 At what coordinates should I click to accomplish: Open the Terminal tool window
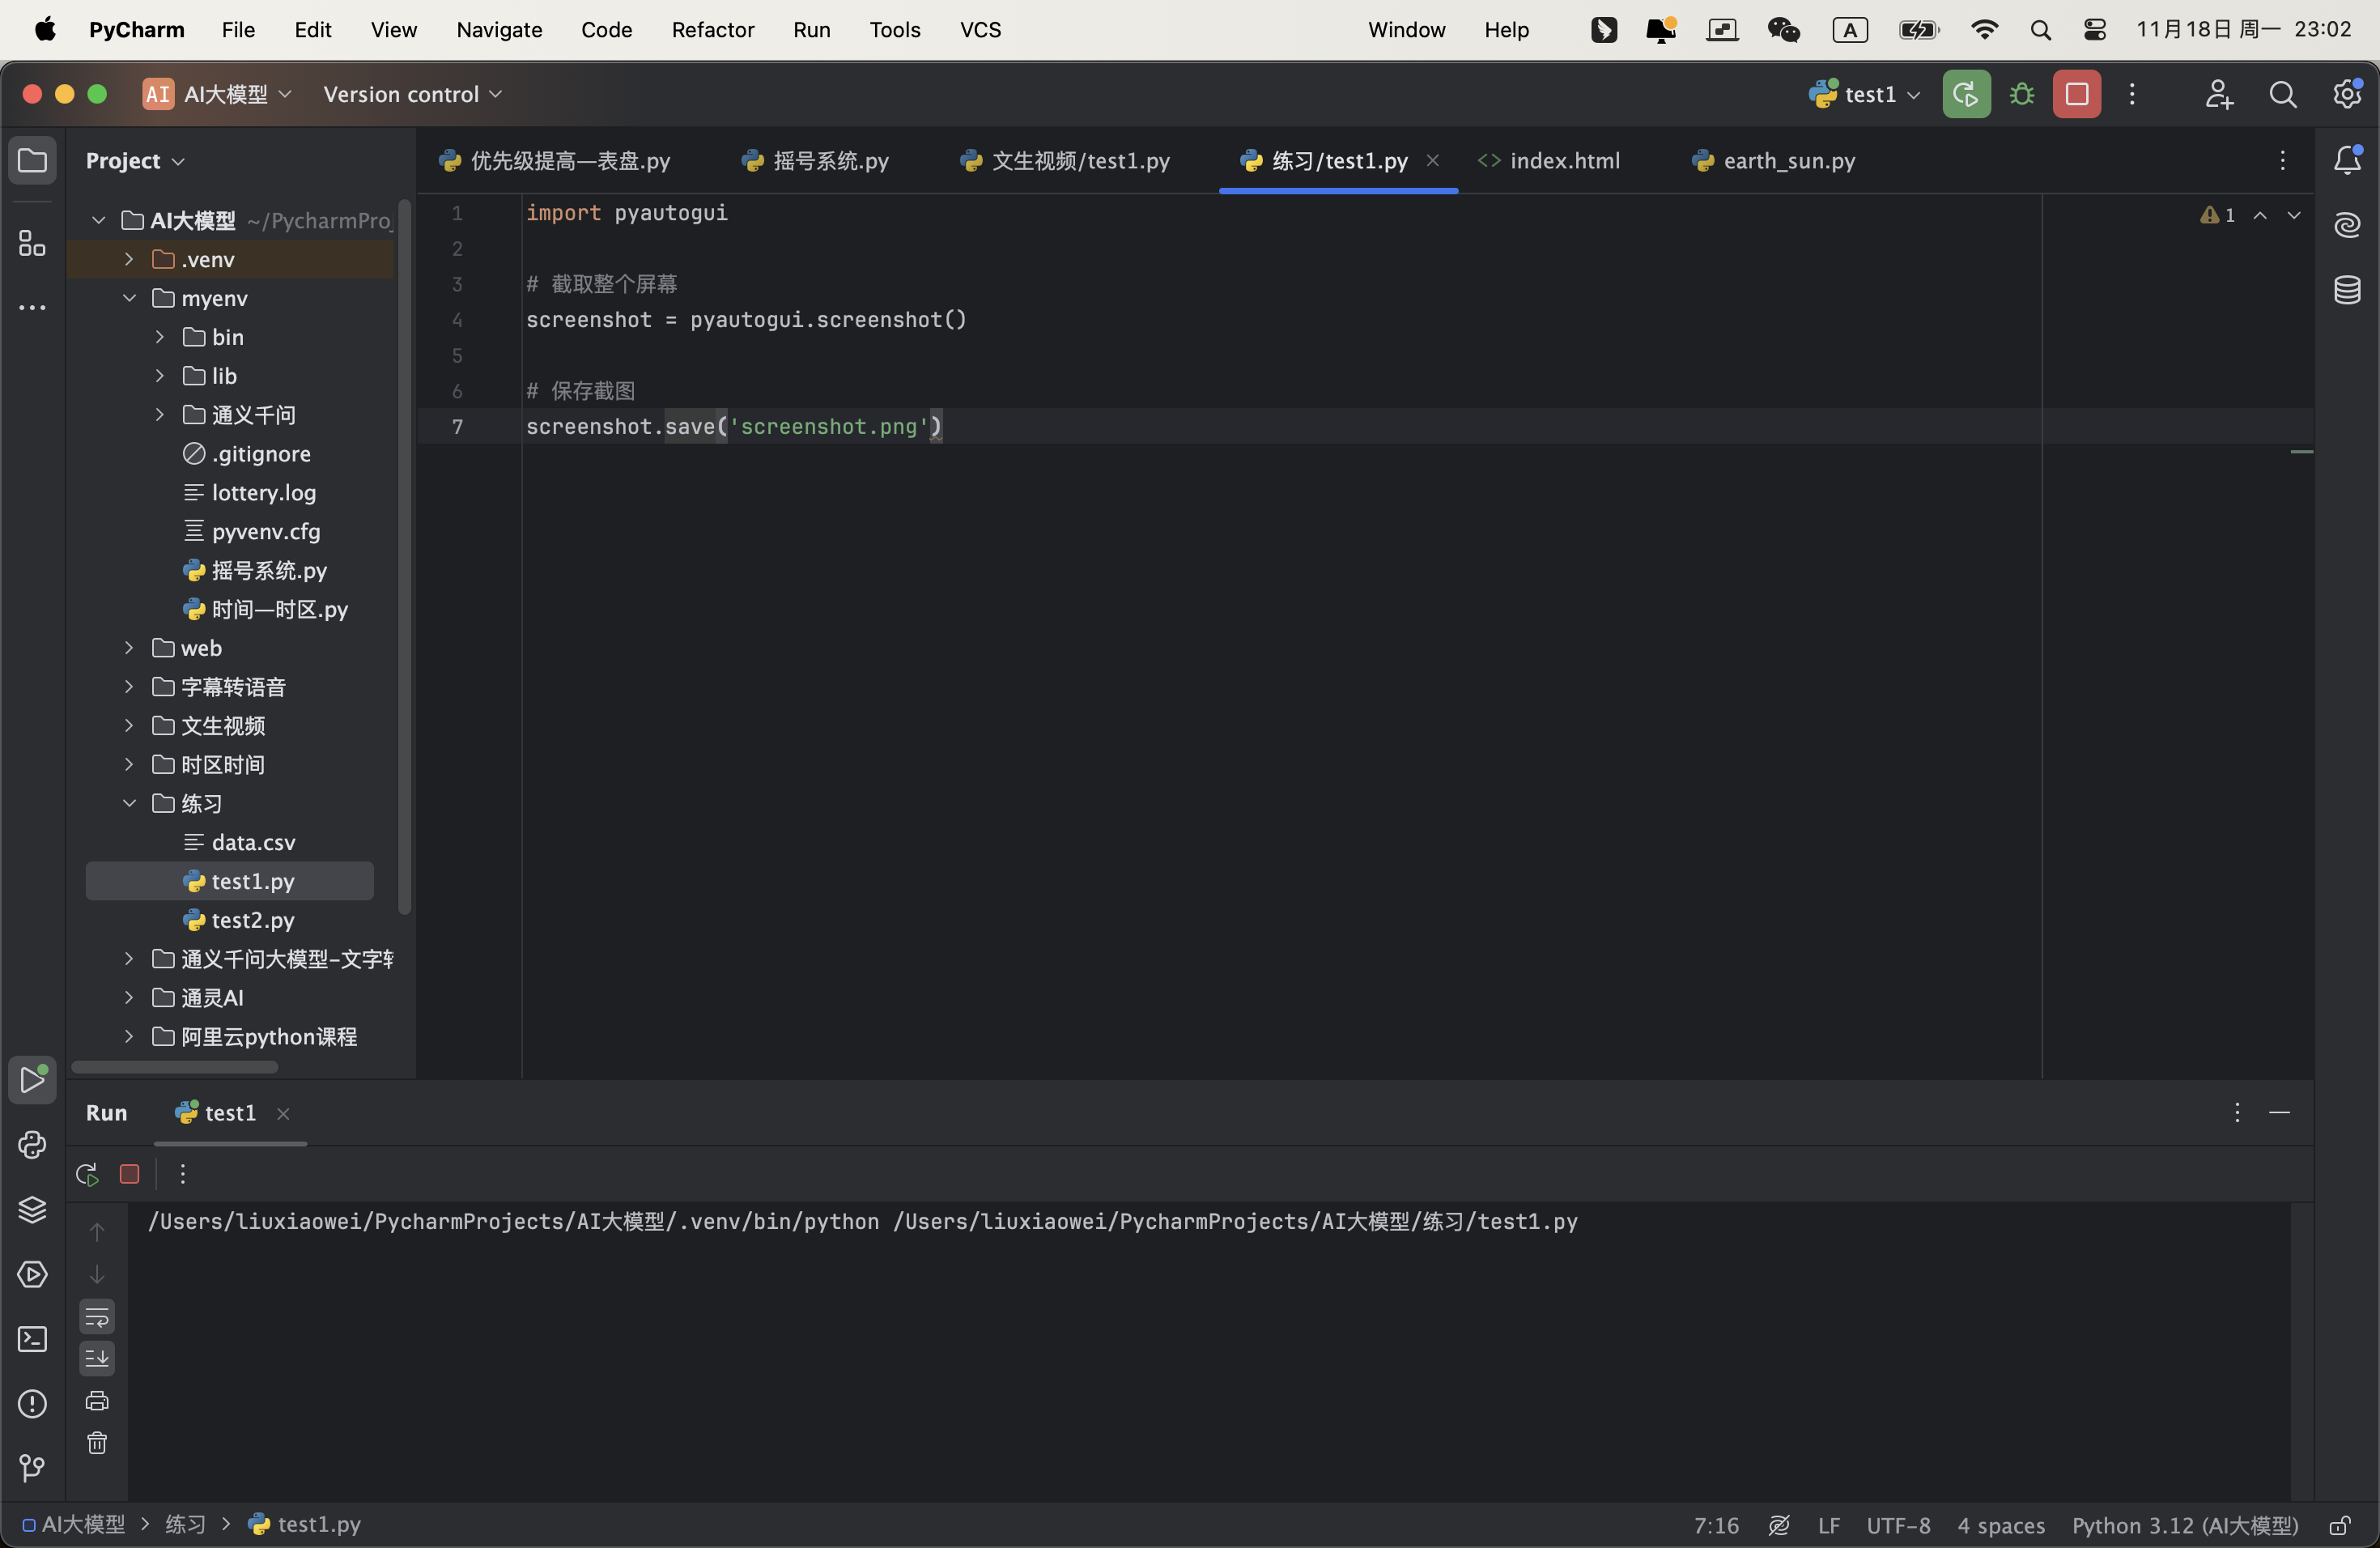[33, 1338]
